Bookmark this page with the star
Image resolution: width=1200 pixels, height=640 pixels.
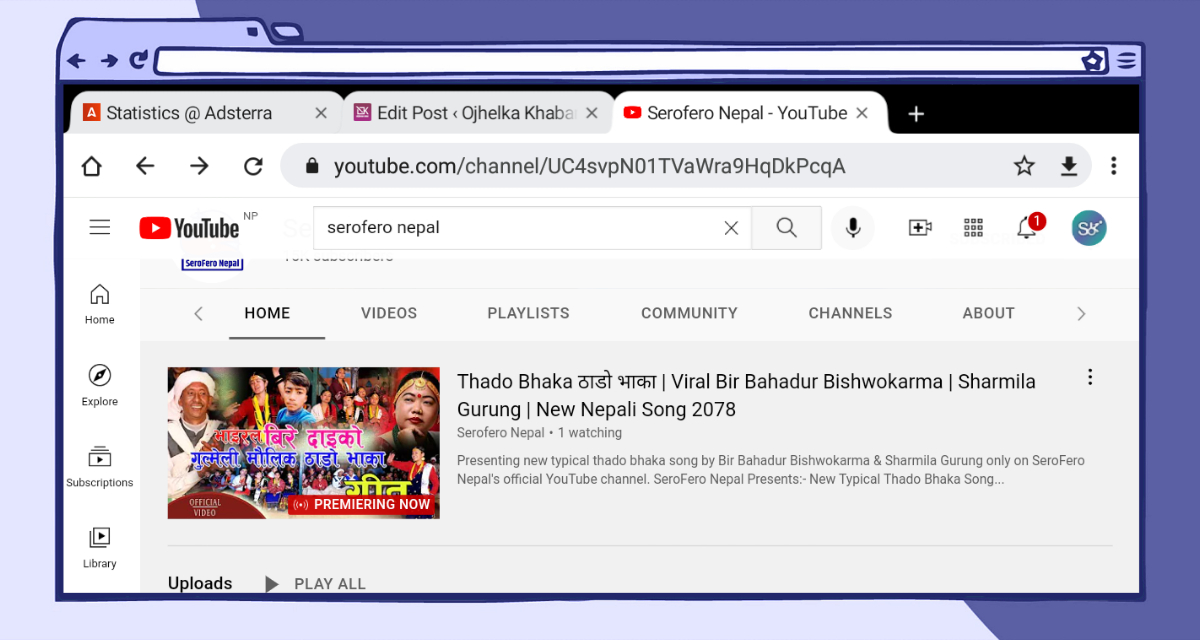pyautogui.click(x=1024, y=166)
